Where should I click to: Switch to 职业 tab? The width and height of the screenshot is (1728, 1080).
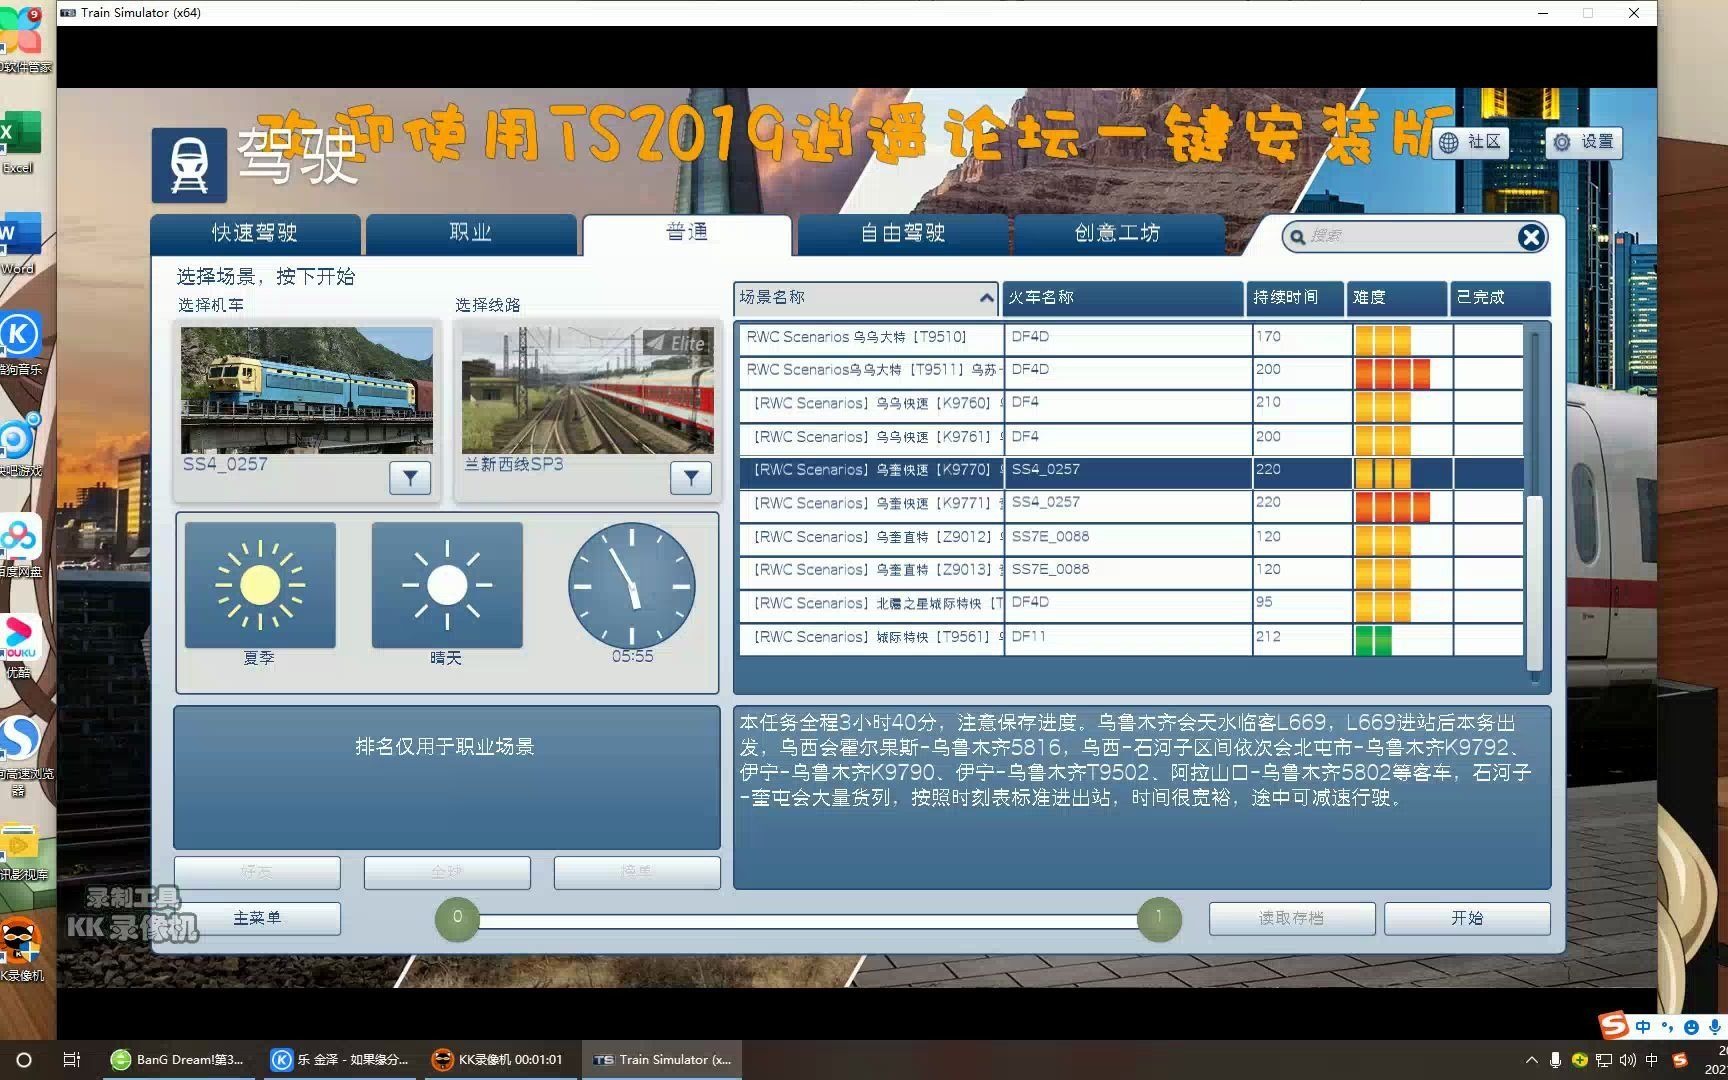tap(471, 234)
